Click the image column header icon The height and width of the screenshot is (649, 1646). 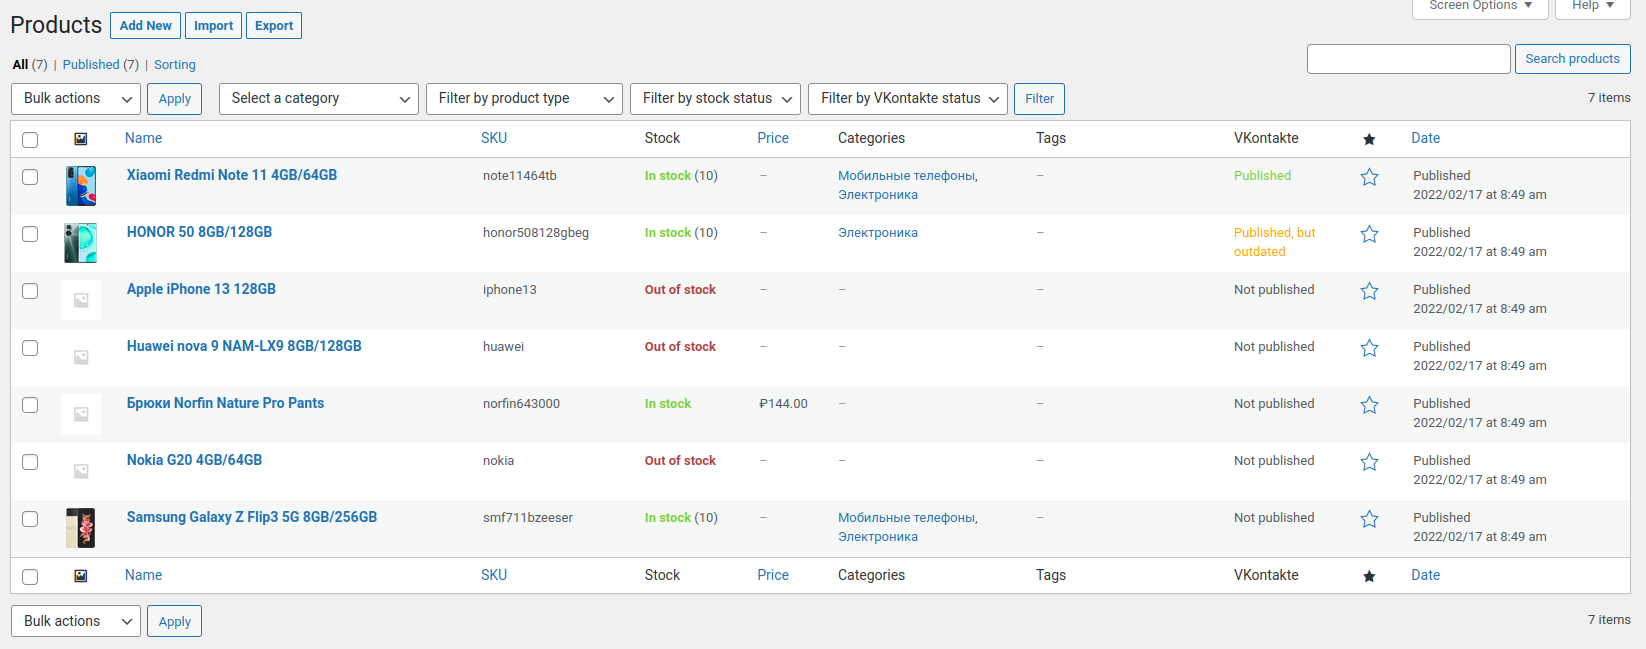[81, 139]
